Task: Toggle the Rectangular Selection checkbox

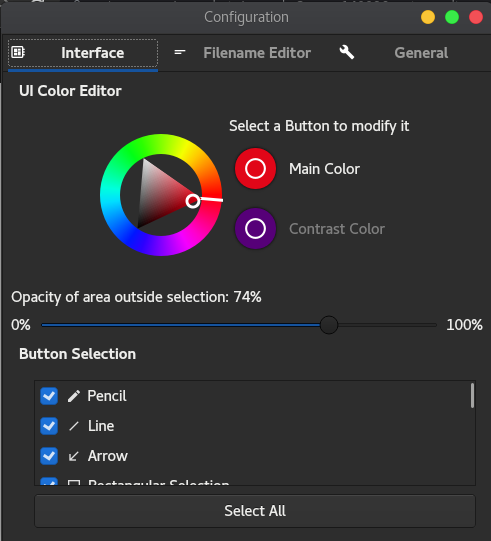Action: point(49,482)
